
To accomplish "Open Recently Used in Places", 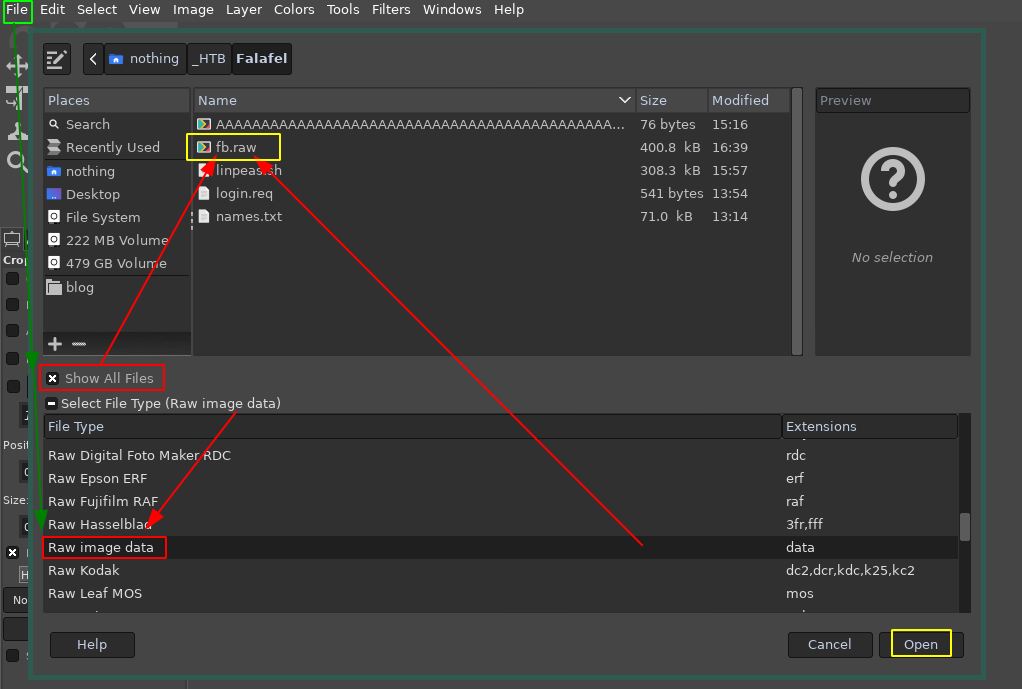I will [x=112, y=147].
